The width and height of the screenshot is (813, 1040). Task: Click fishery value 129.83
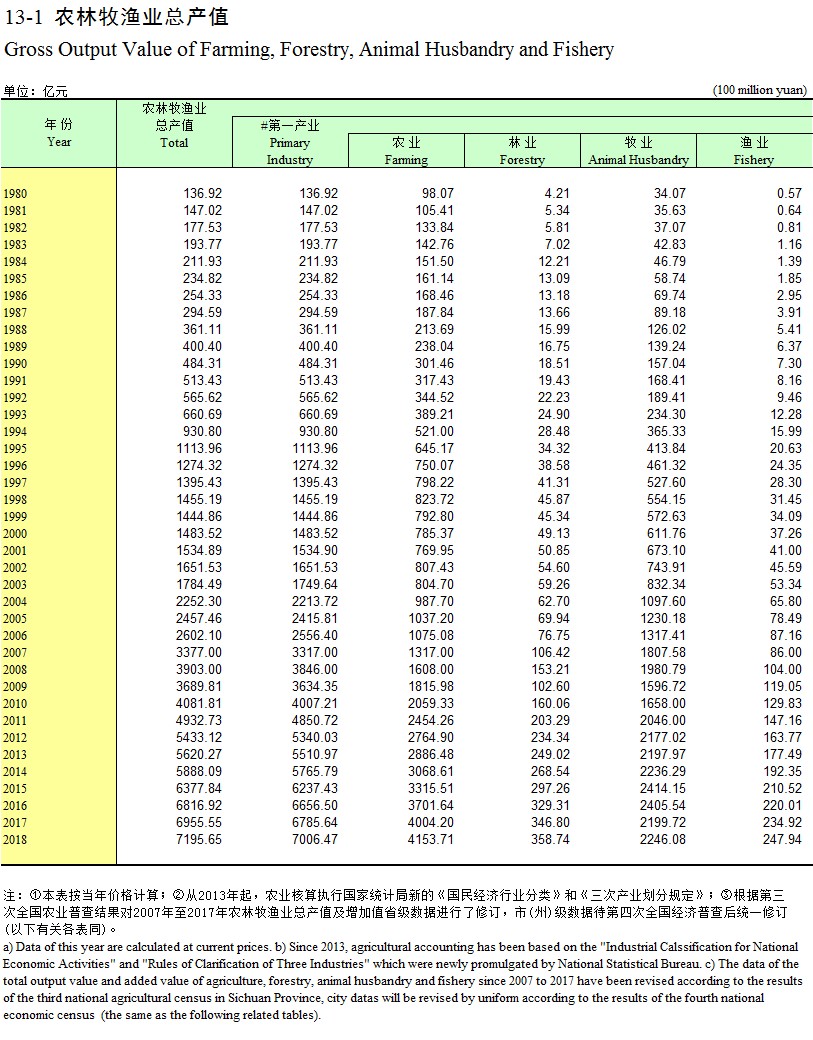coord(782,703)
